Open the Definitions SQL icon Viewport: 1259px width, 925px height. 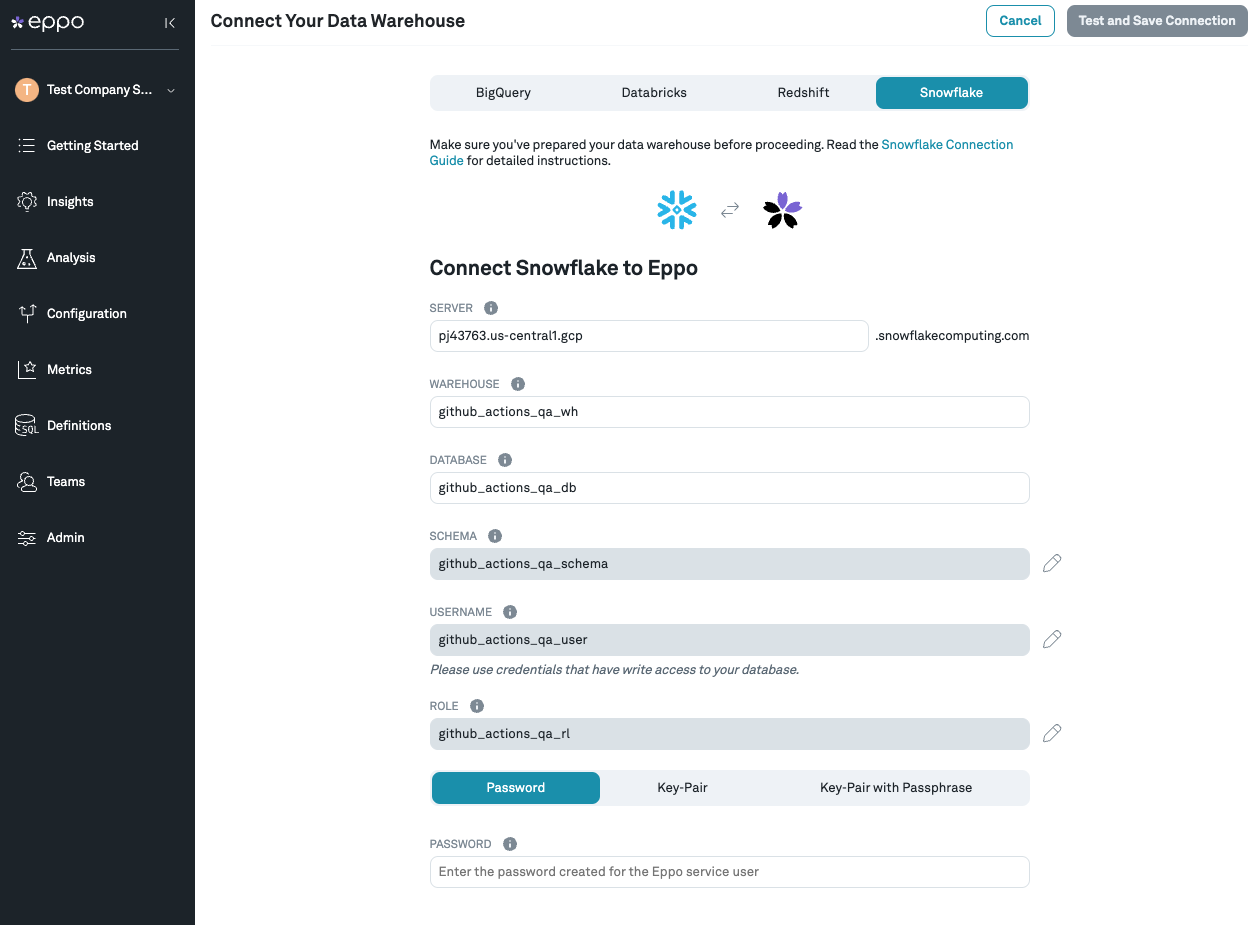click(x=26, y=425)
